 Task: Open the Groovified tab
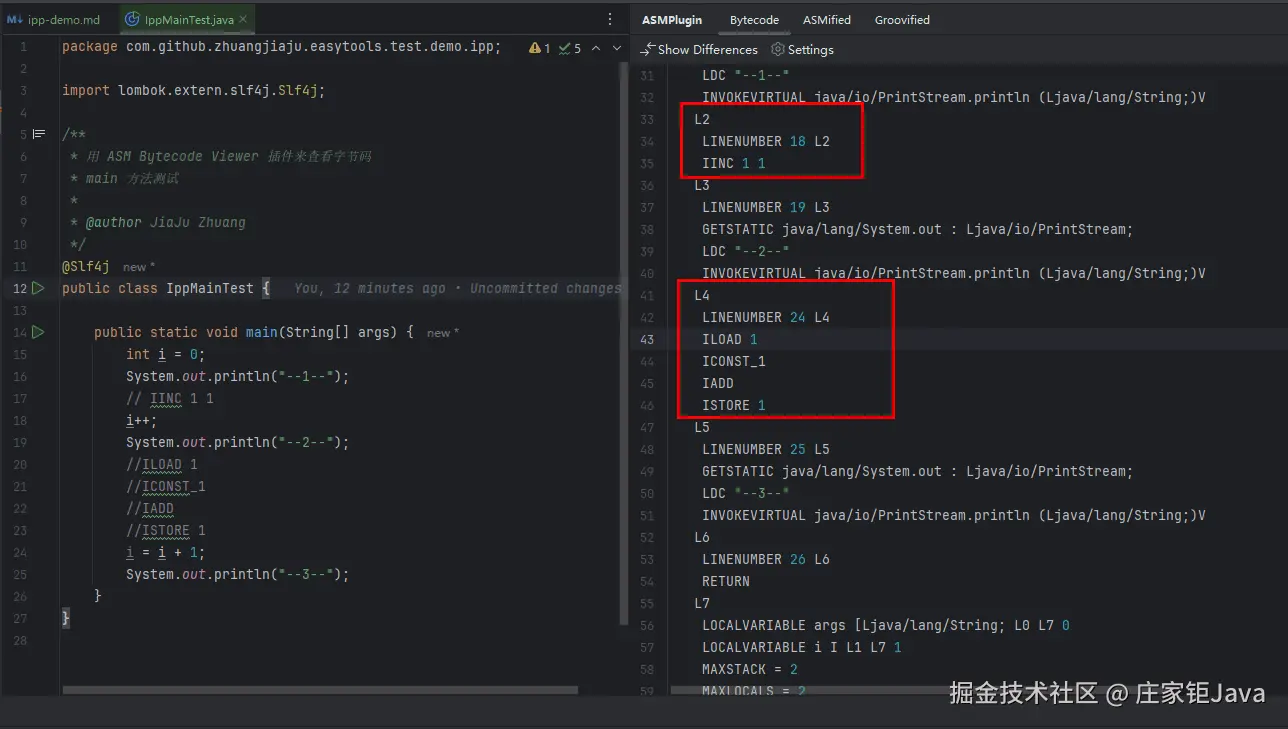pos(901,19)
